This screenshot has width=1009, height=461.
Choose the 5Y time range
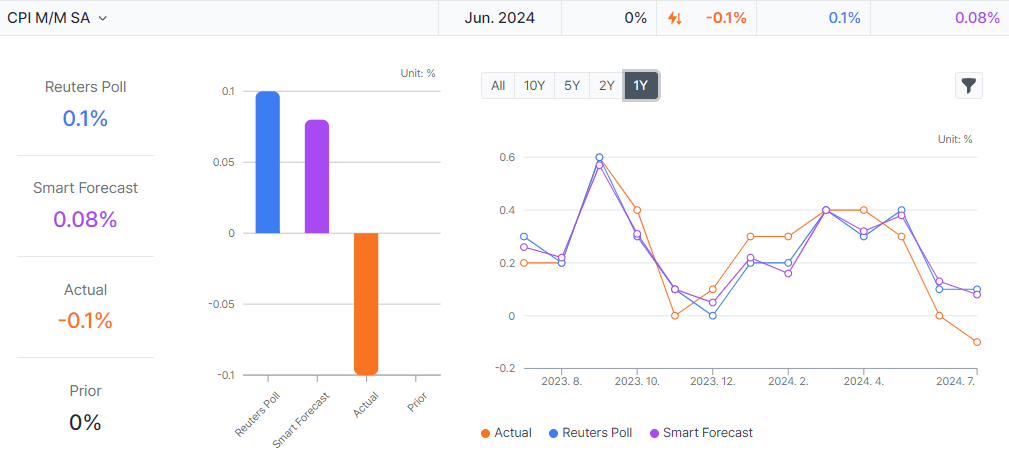coord(572,86)
